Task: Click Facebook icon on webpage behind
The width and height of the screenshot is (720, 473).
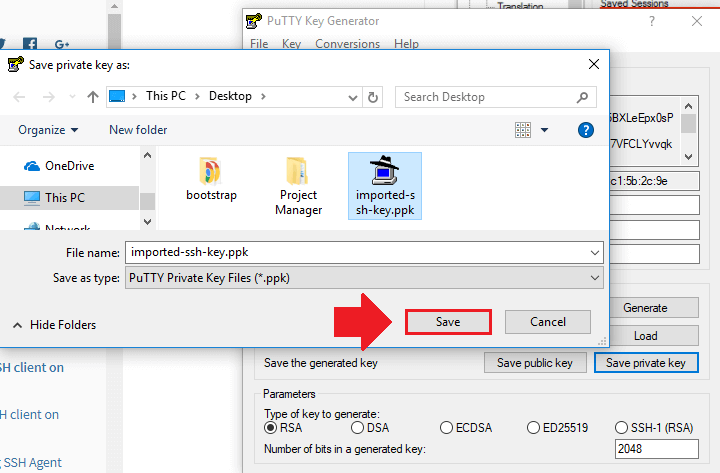Action: (30, 44)
